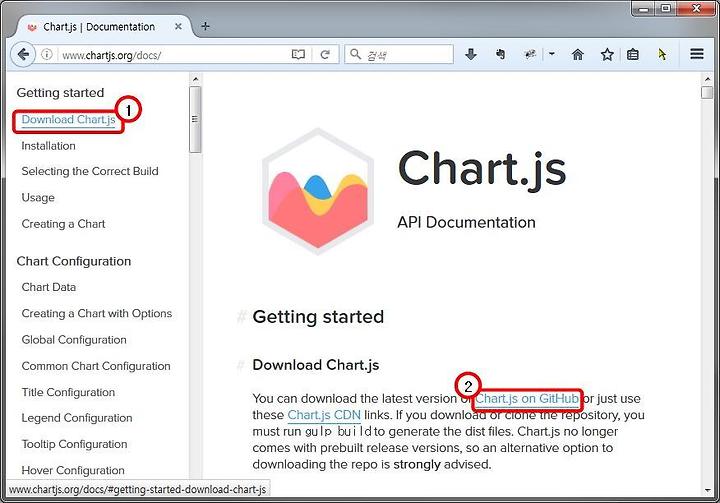Minimize the browser window
The height and width of the screenshot is (503, 720).
(x=643, y=8)
